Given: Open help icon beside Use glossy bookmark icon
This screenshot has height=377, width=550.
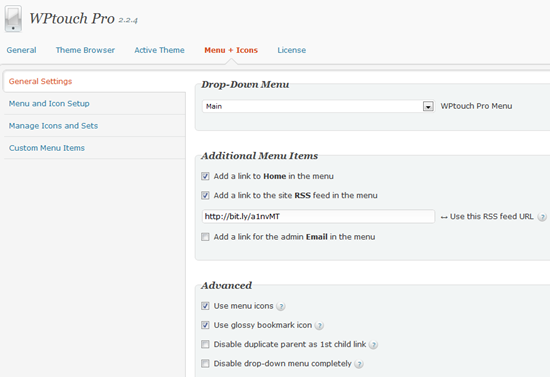Looking at the screenshot, I should pyautogui.click(x=319, y=326).
